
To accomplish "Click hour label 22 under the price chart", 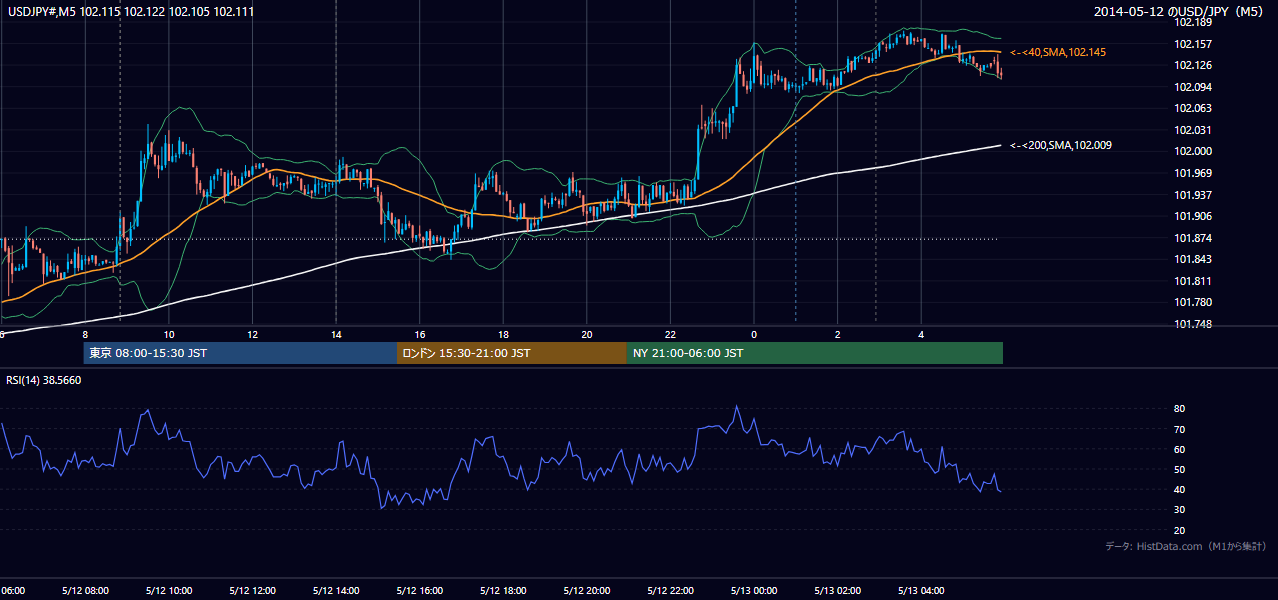I will (671, 334).
